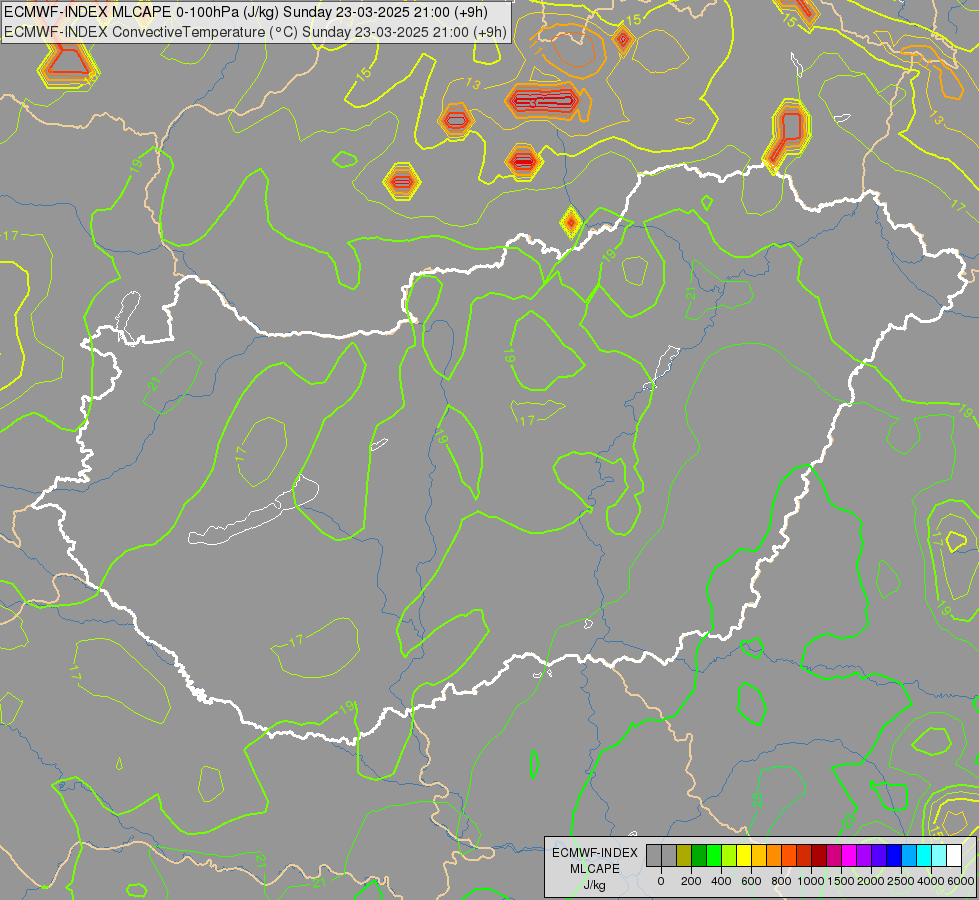This screenshot has width=979, height=900.
Task: Select the pink-magenta swatch before 1500
Action: coord(835,856)
